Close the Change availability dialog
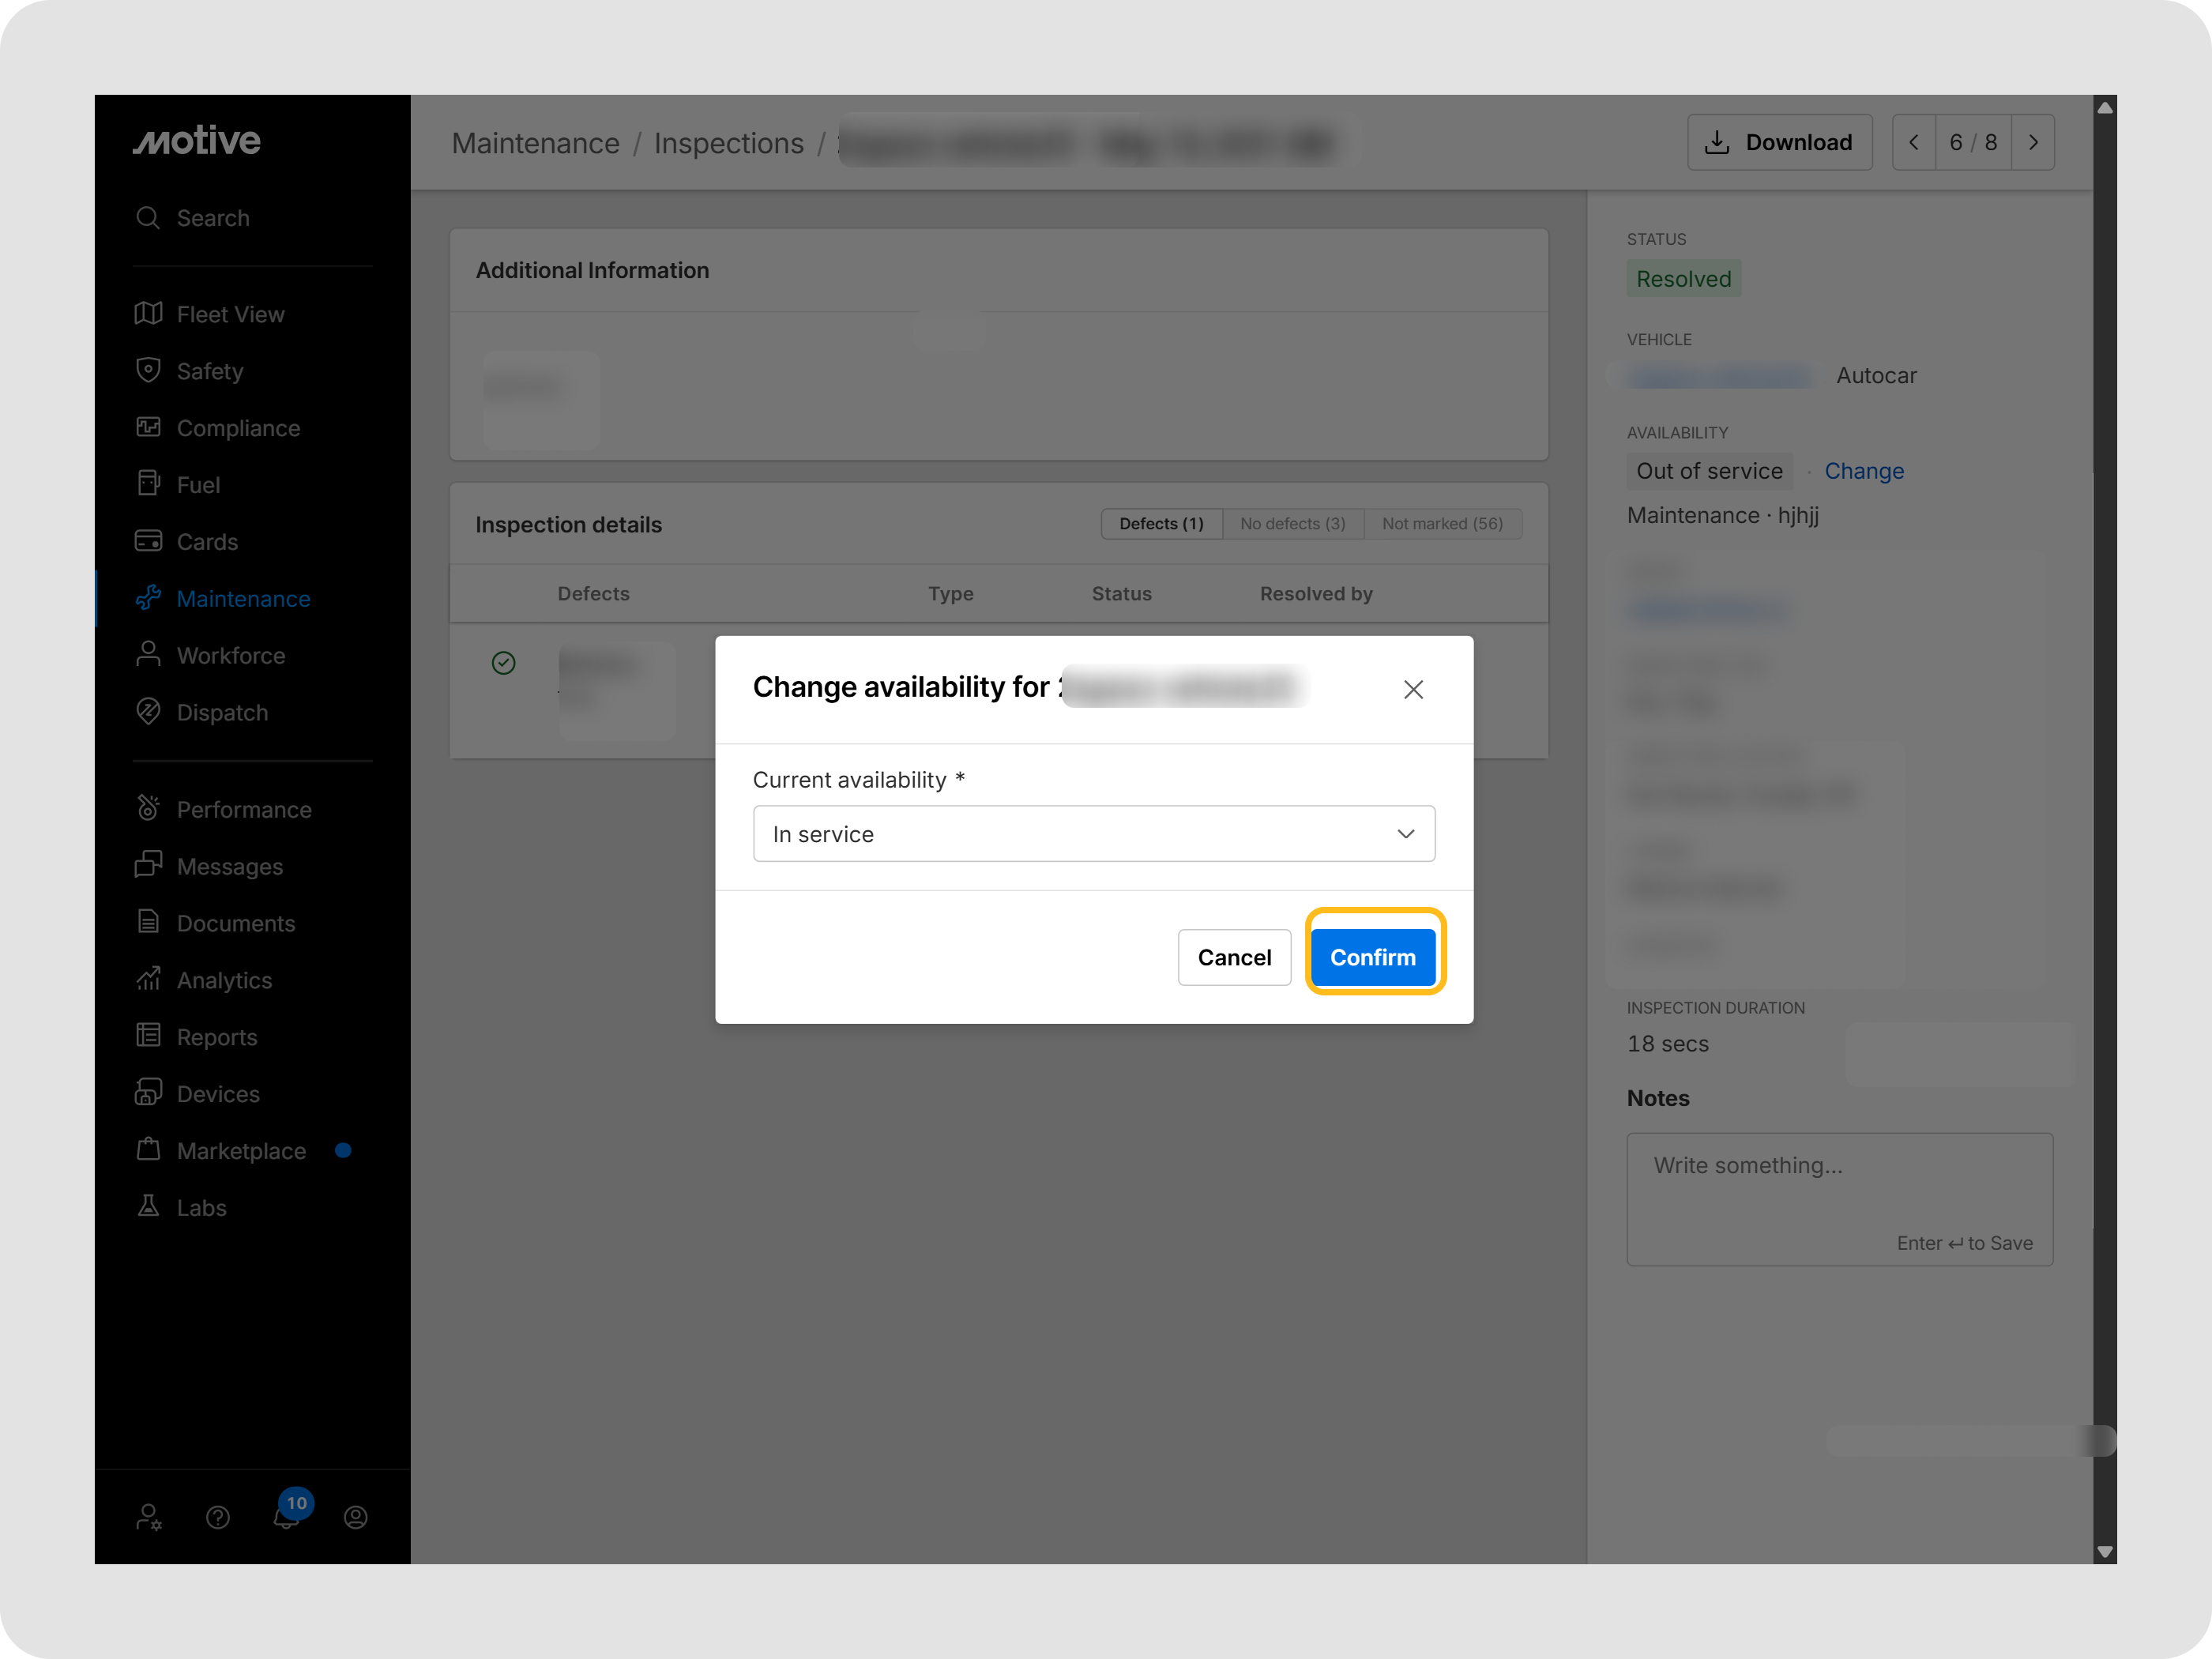 point(1413,690)
